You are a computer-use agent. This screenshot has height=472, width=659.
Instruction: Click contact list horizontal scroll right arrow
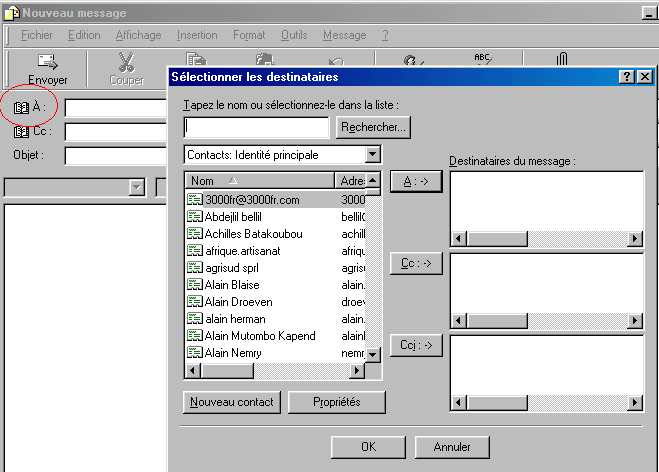(x=357, y=371)
